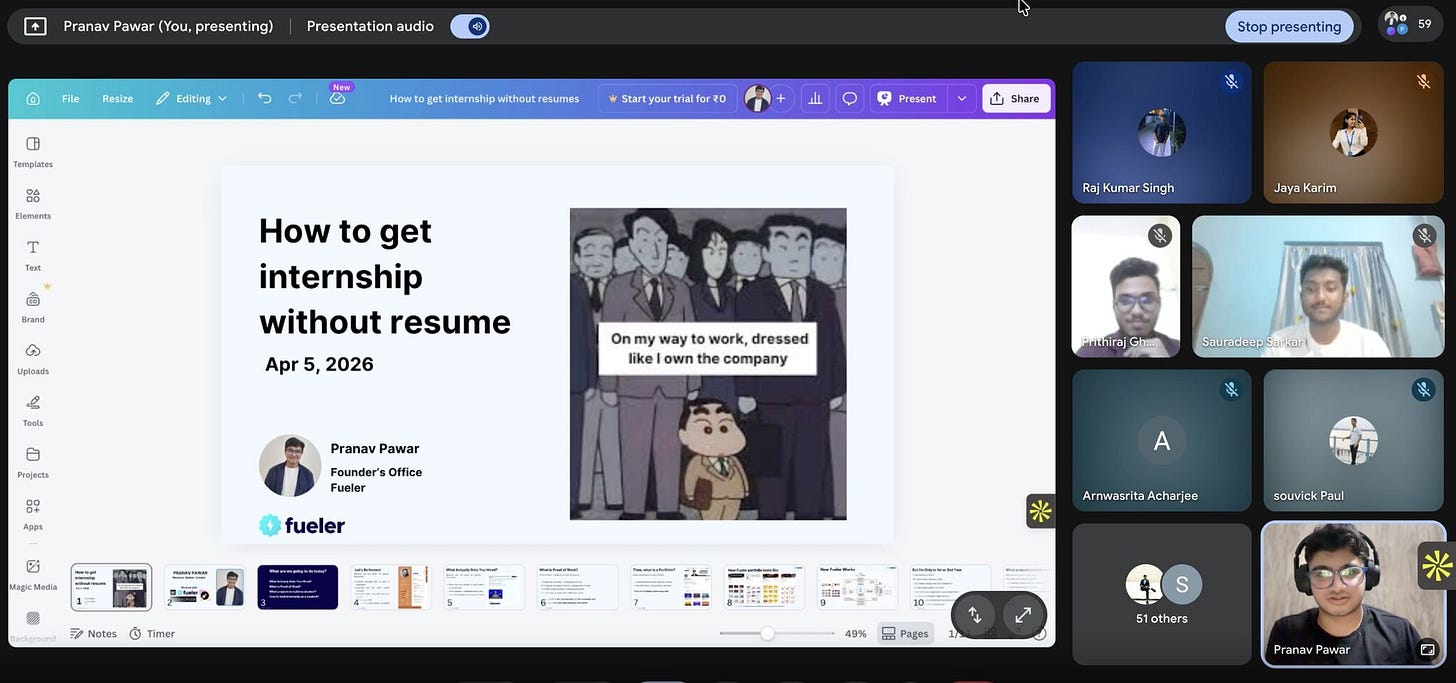1456x683 pixels.
Task: Open Tools sidebar panel
Action: click(x=33, y=410)
